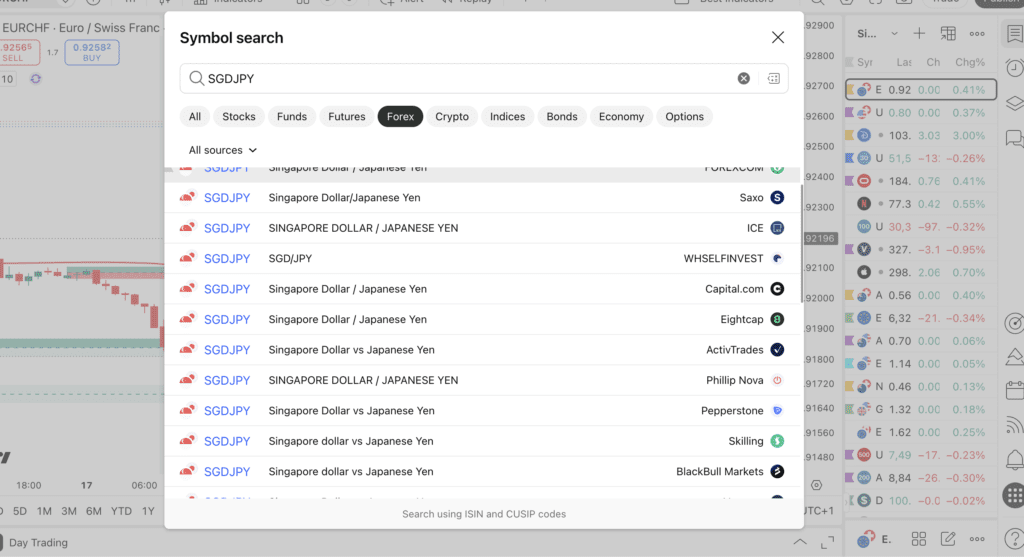
Task: Open the news feed sidebar icon
Action: pos(1014,425)
